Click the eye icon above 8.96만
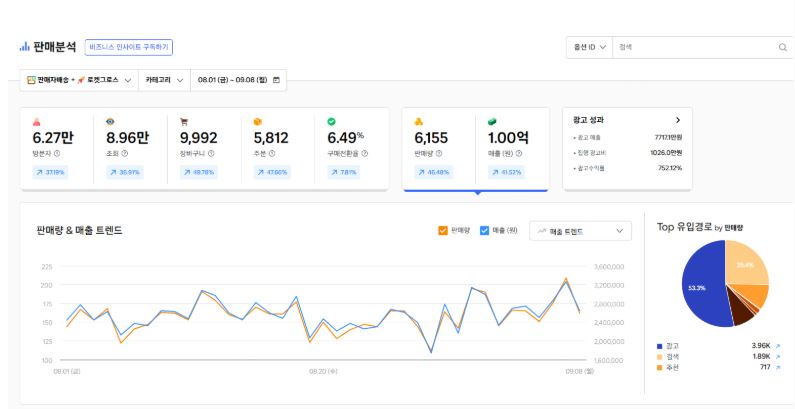Image resolution: width=795 pixels, height=409 pixels. [x=110, y=122]
